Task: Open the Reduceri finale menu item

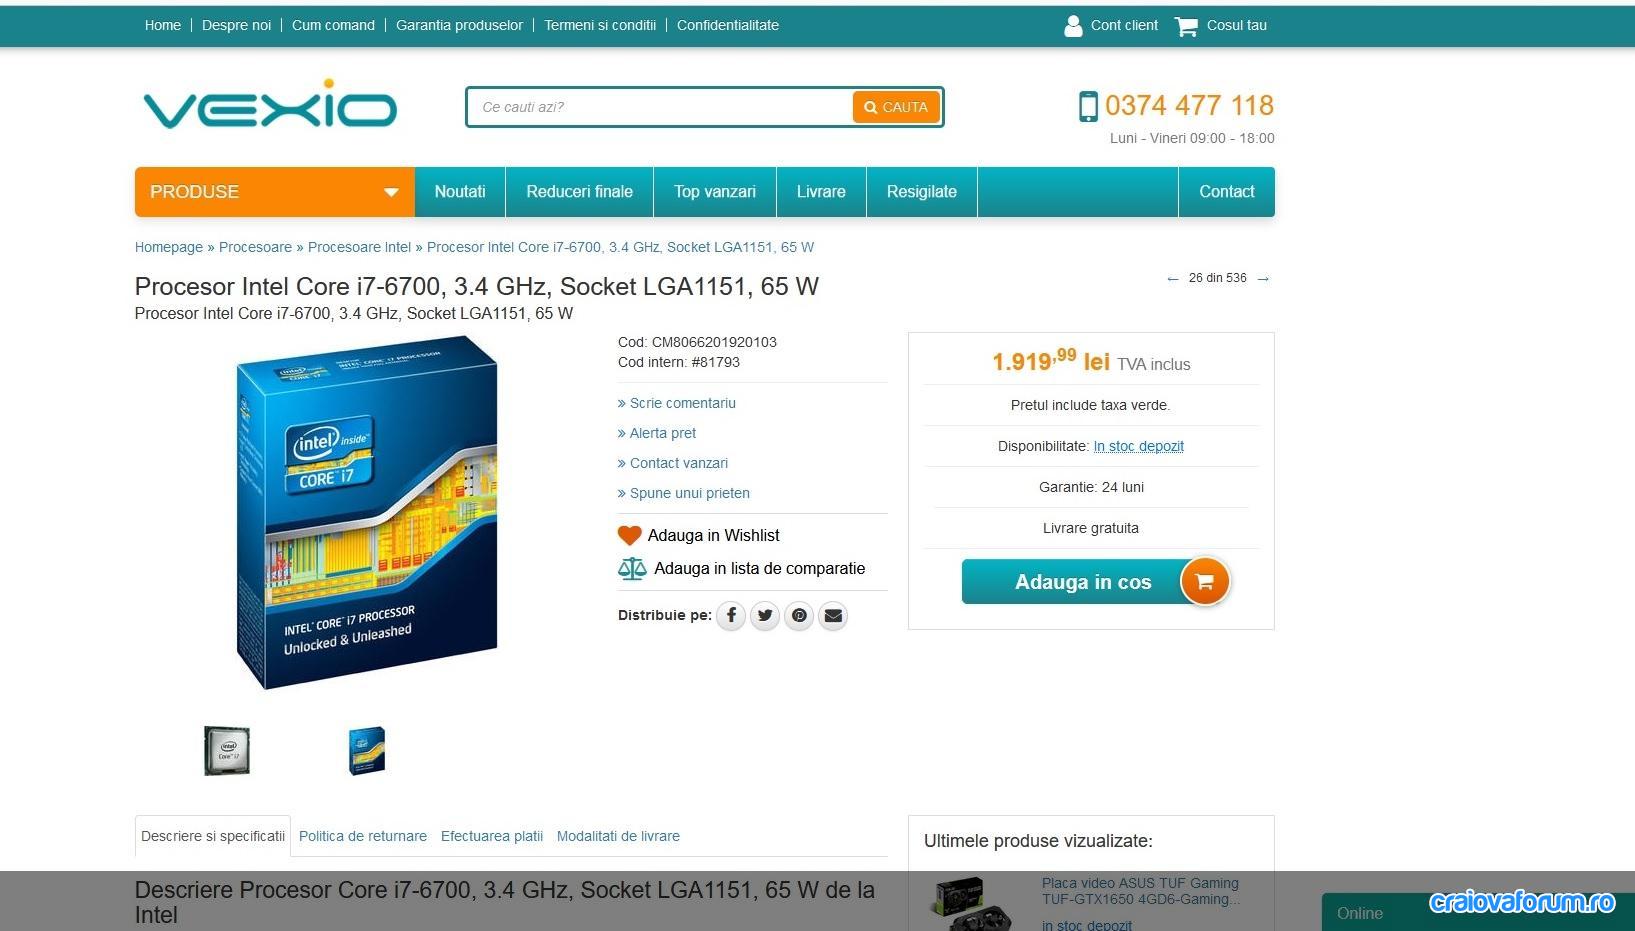Action: (580, 192)
